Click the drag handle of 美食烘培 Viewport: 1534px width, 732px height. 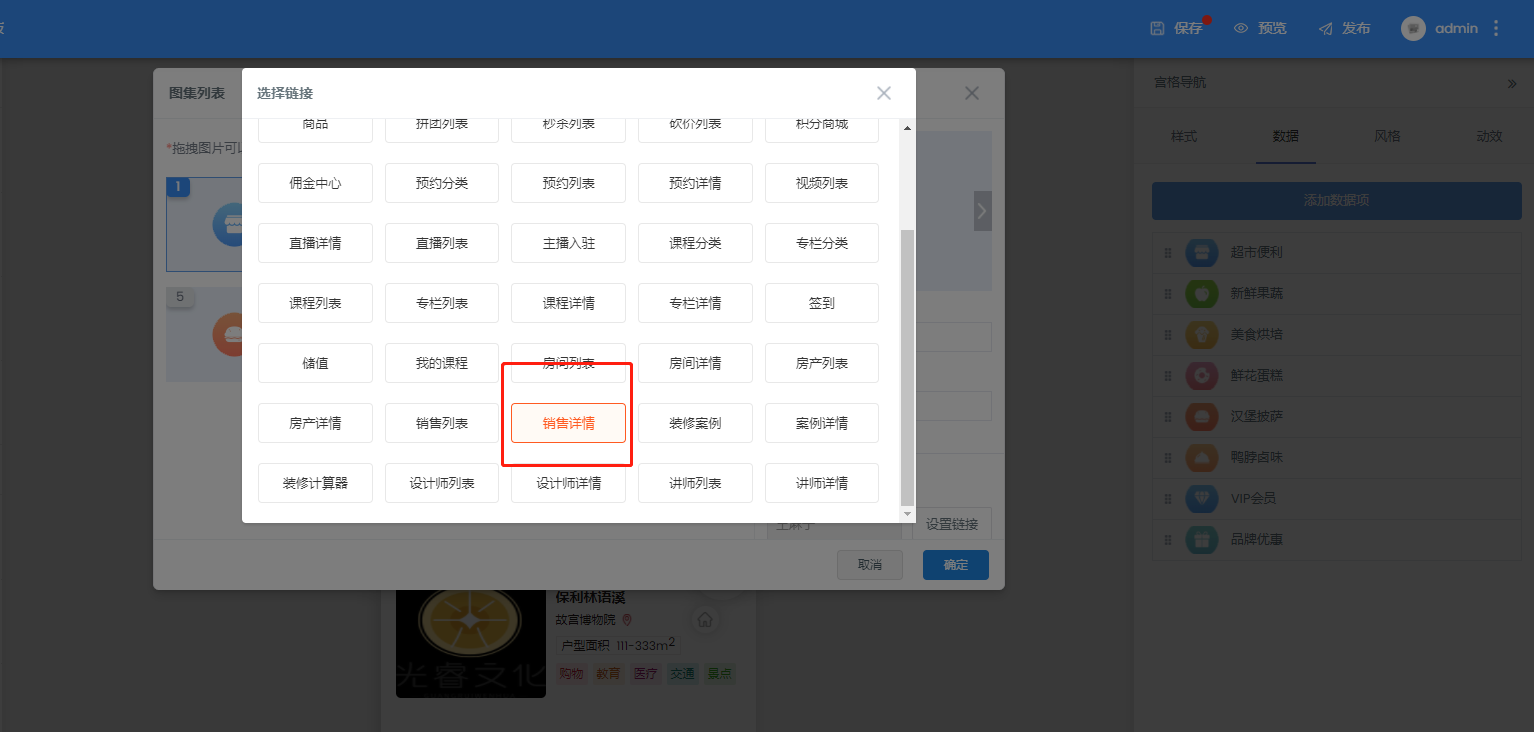1167,335
